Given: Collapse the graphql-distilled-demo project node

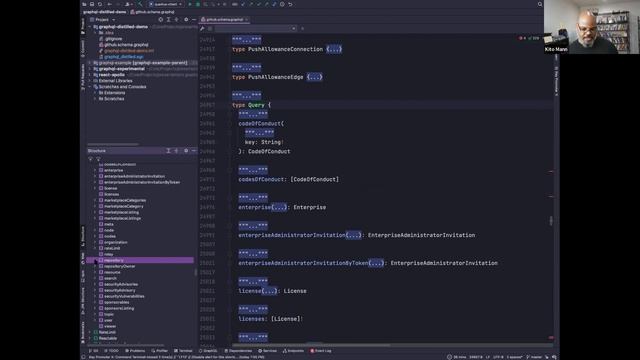Looking at the screenshot, I should click(90, 27).
